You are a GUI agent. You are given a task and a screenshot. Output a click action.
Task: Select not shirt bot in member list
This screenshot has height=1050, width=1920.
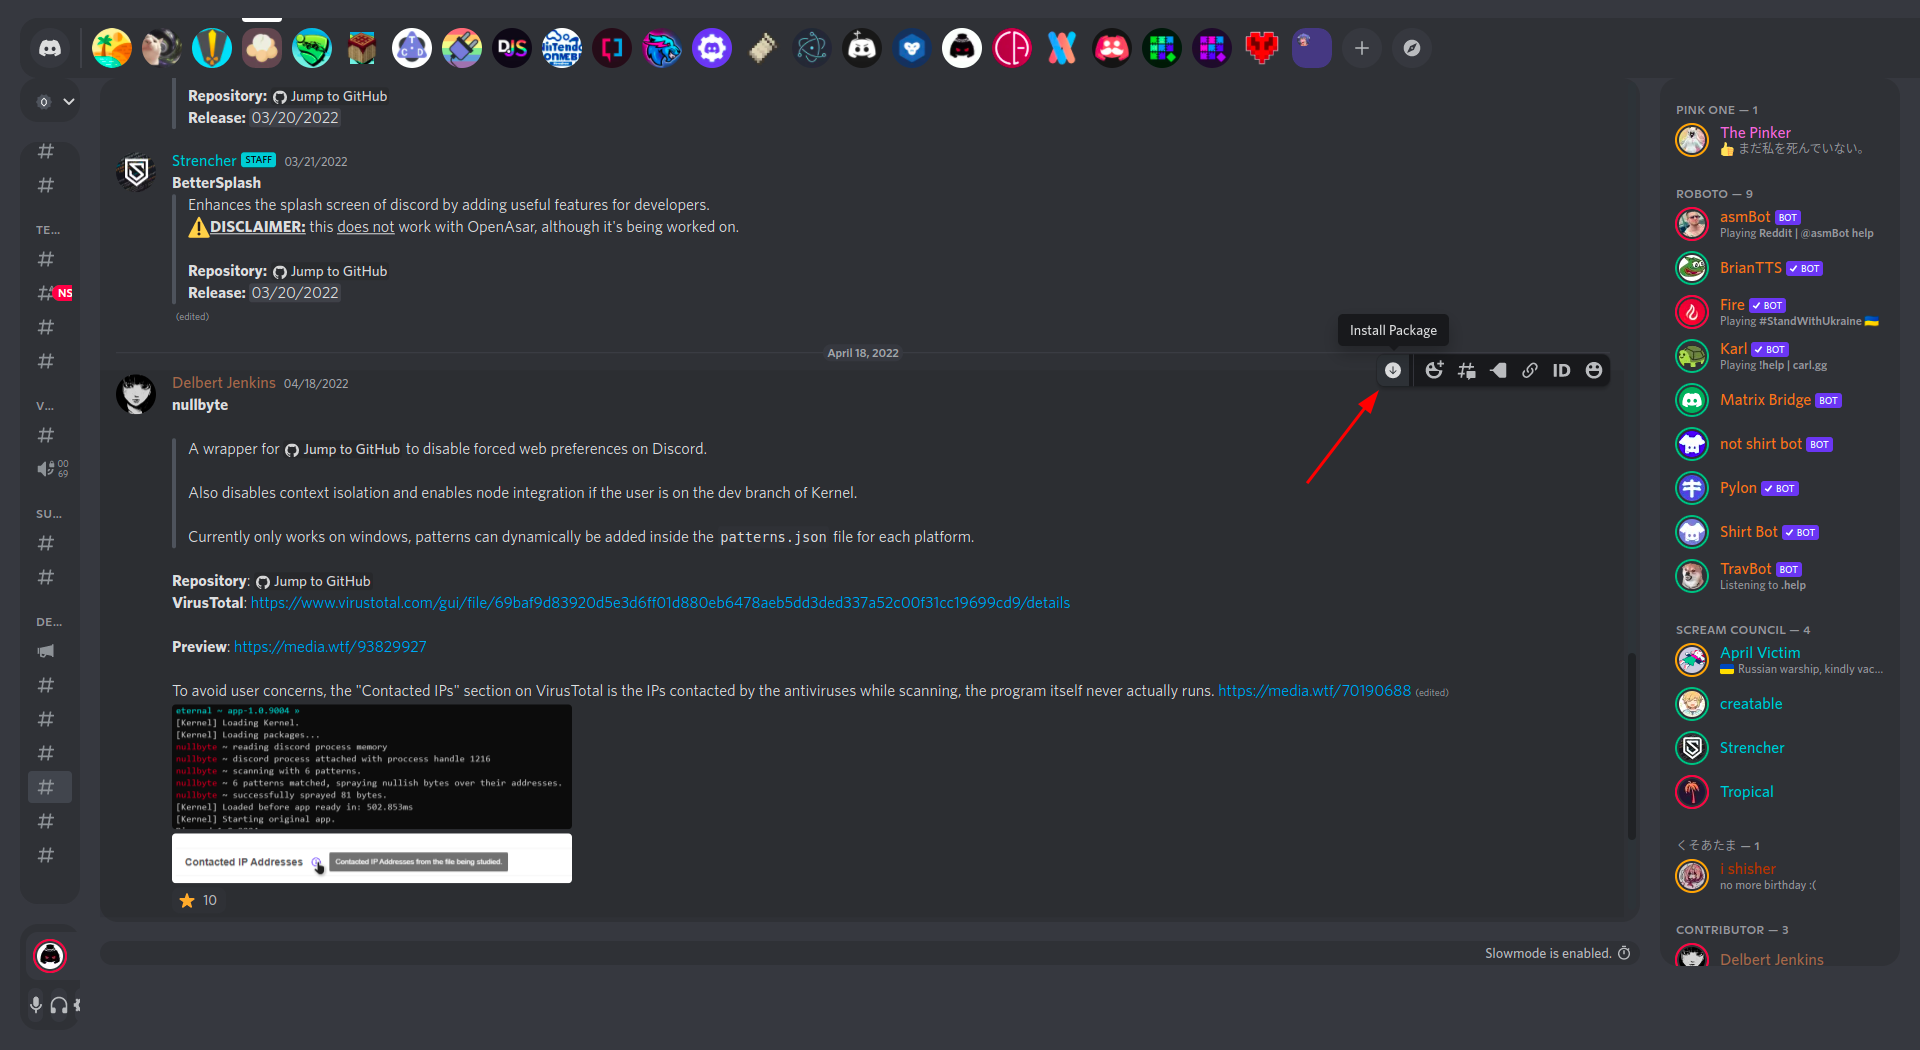pyautogui.click(x=1781, y=444)
